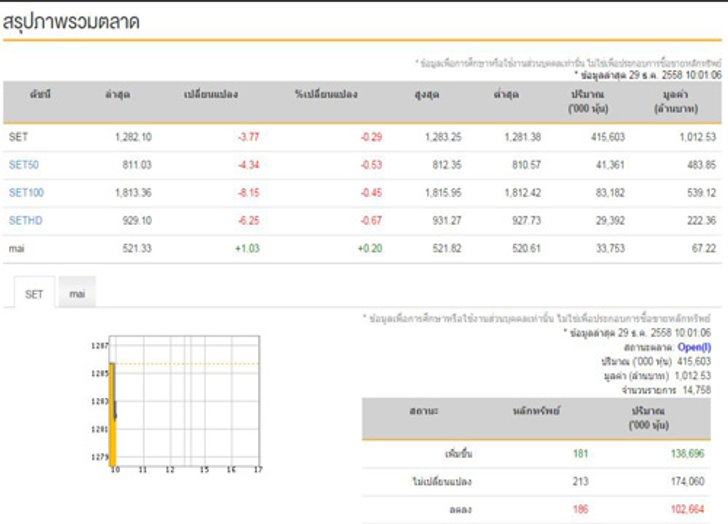Select SET50 percent change -0.53

(371, 165)
